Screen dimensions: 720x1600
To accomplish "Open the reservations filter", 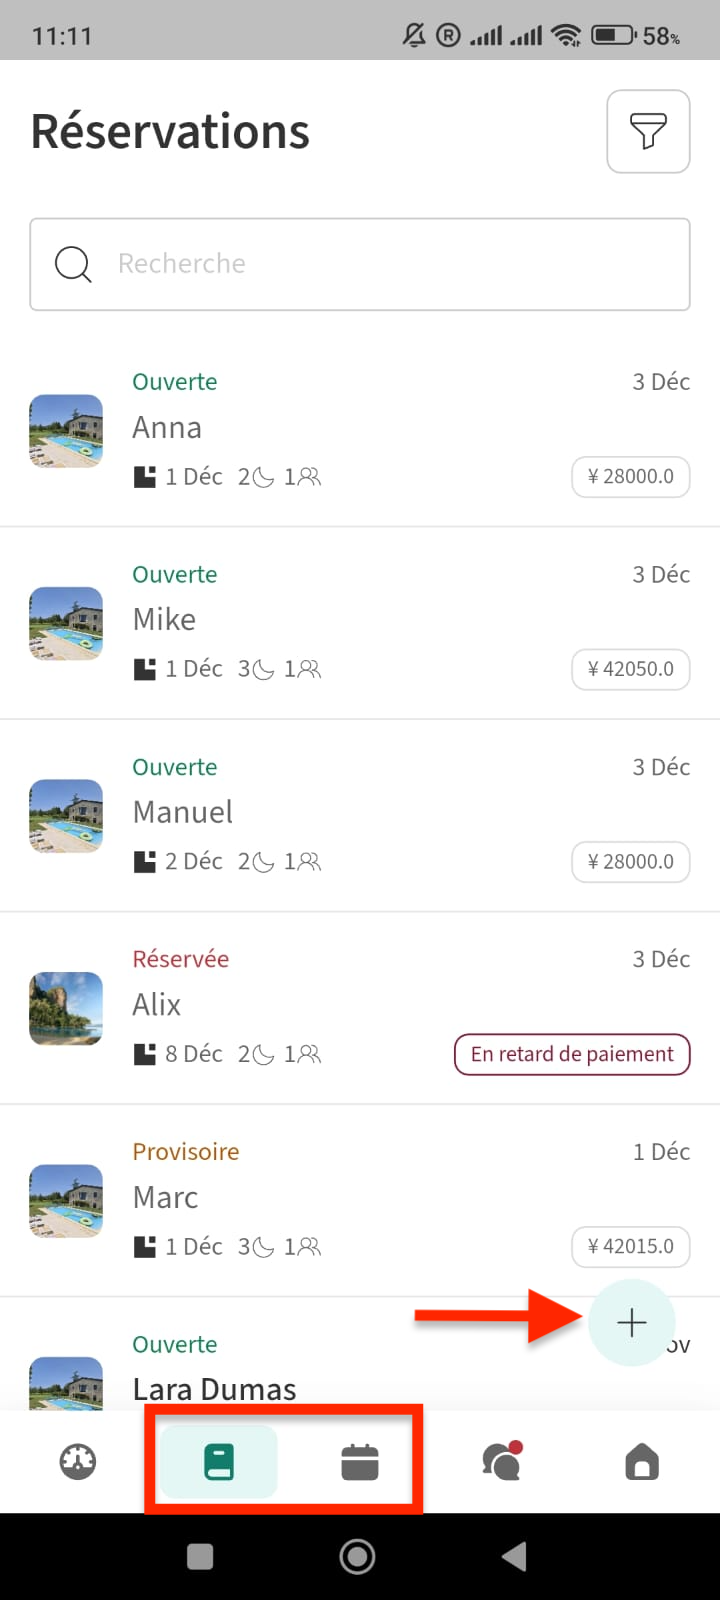I will [648, 131].
